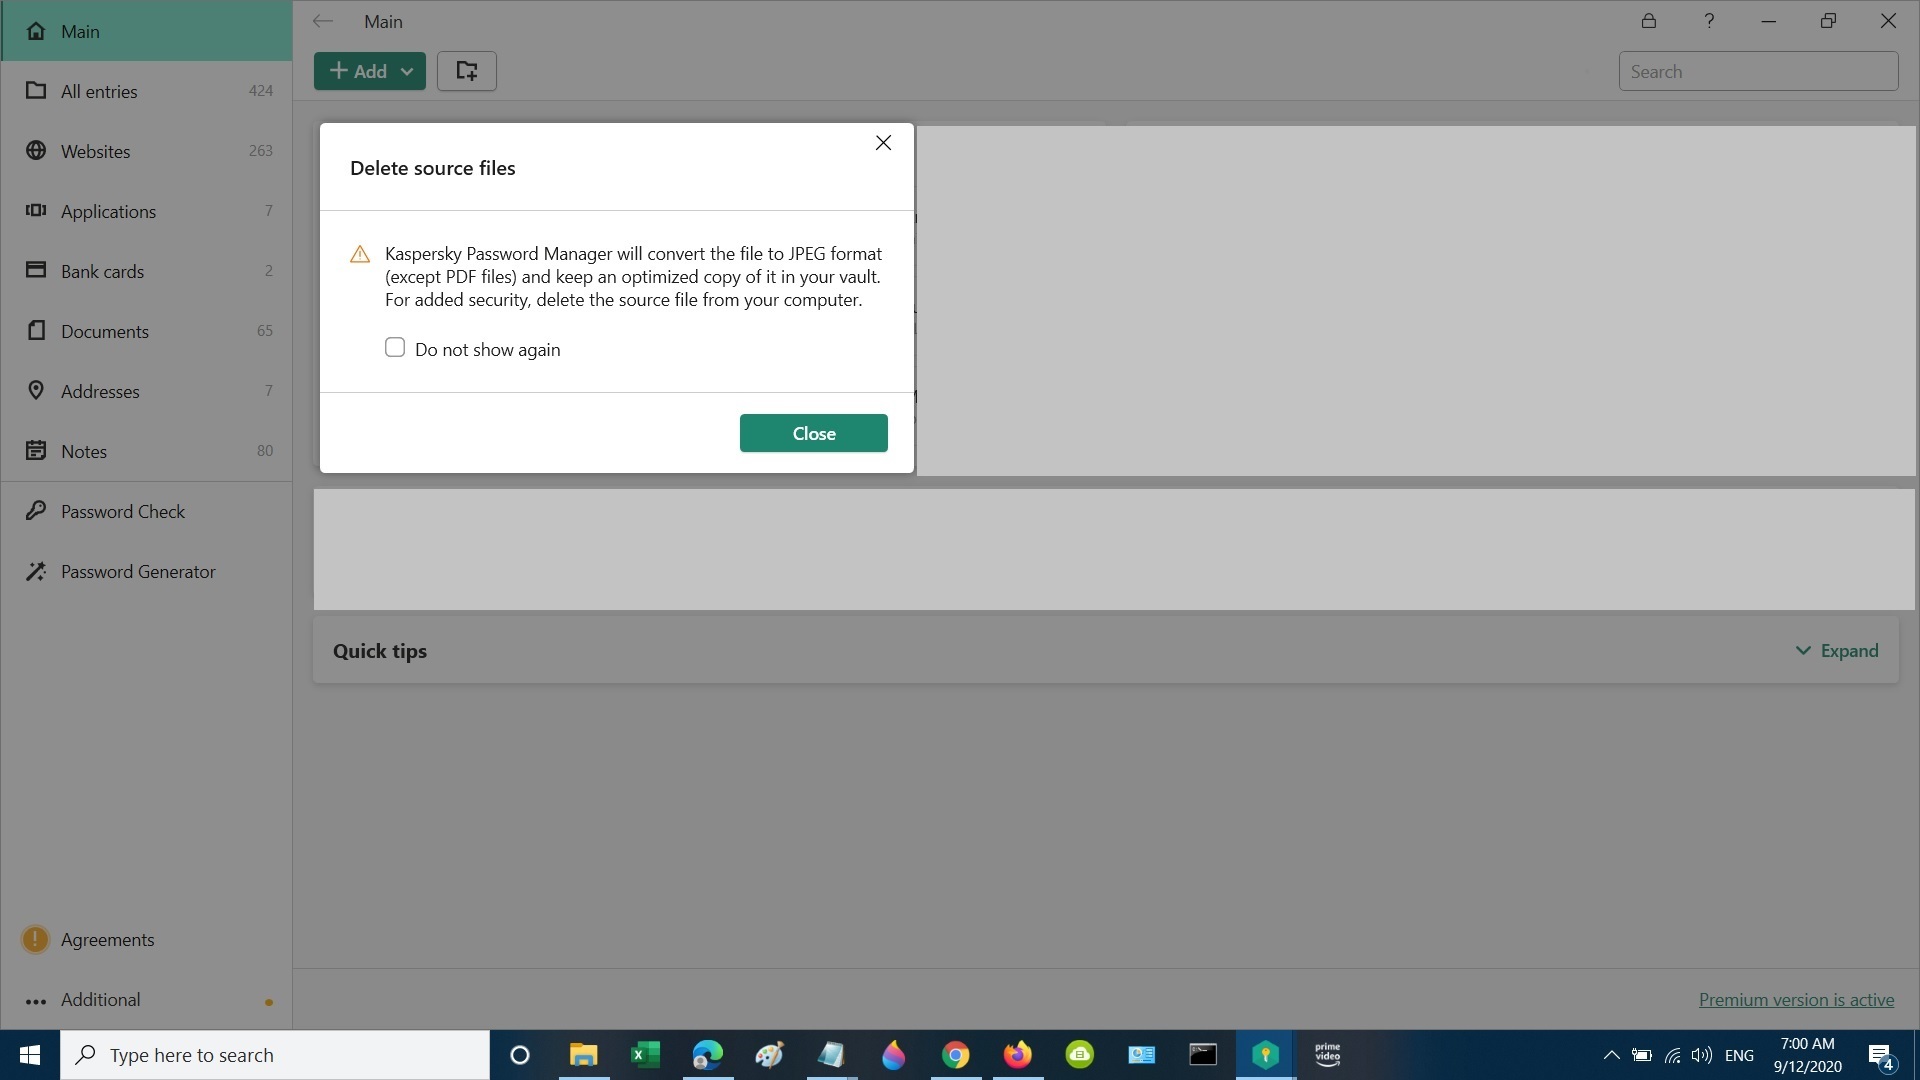Image resolution: width=1920 pixels, height=1080 pixels.
Task: Click the 7:00 AM clock in the taskbar
Action: tap(1807, 1043)
